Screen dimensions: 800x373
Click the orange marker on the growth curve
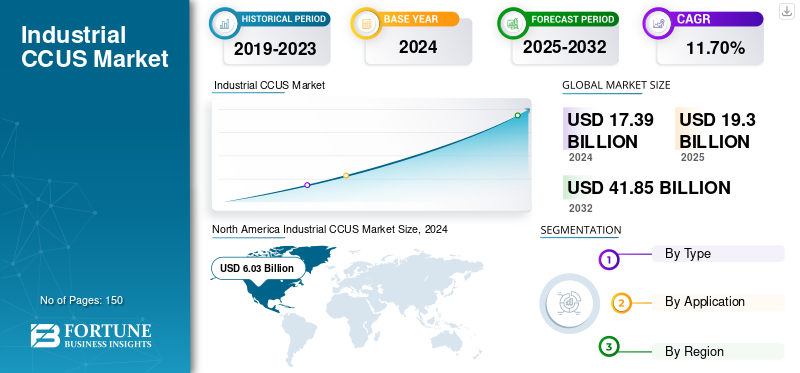tap(346, 175)
